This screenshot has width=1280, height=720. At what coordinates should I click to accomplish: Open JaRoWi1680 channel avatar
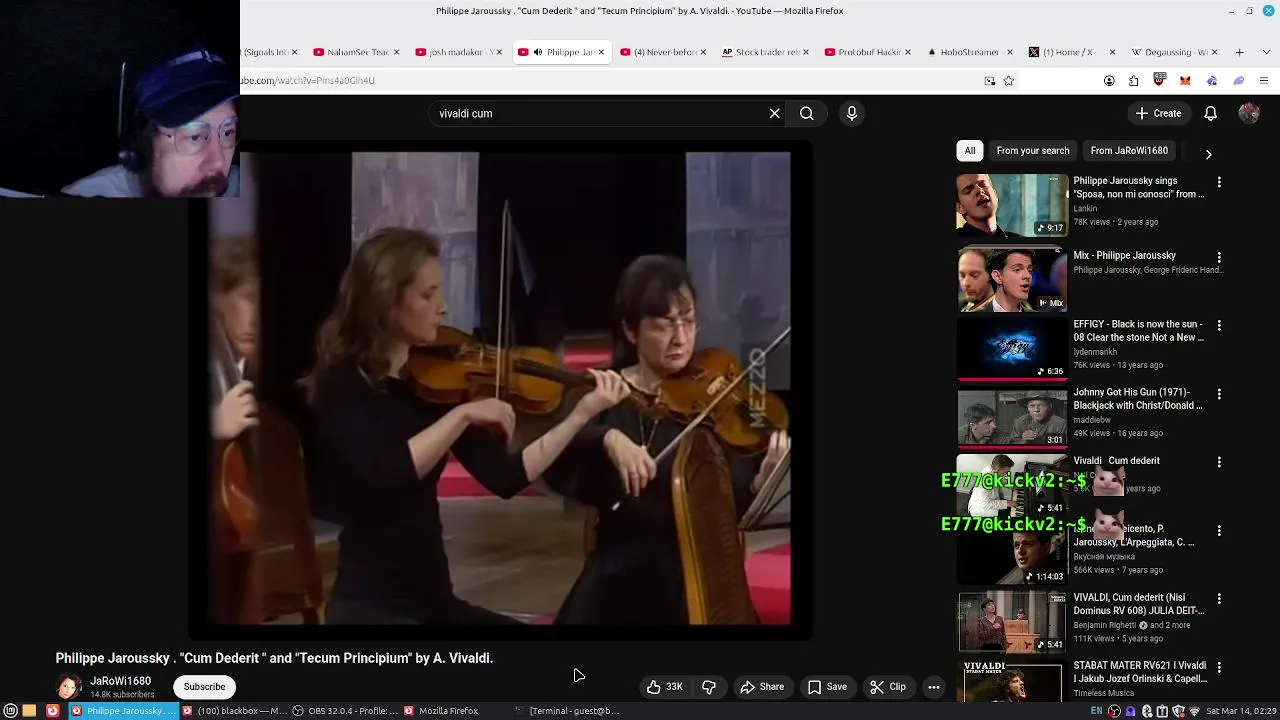click(69, 687)
